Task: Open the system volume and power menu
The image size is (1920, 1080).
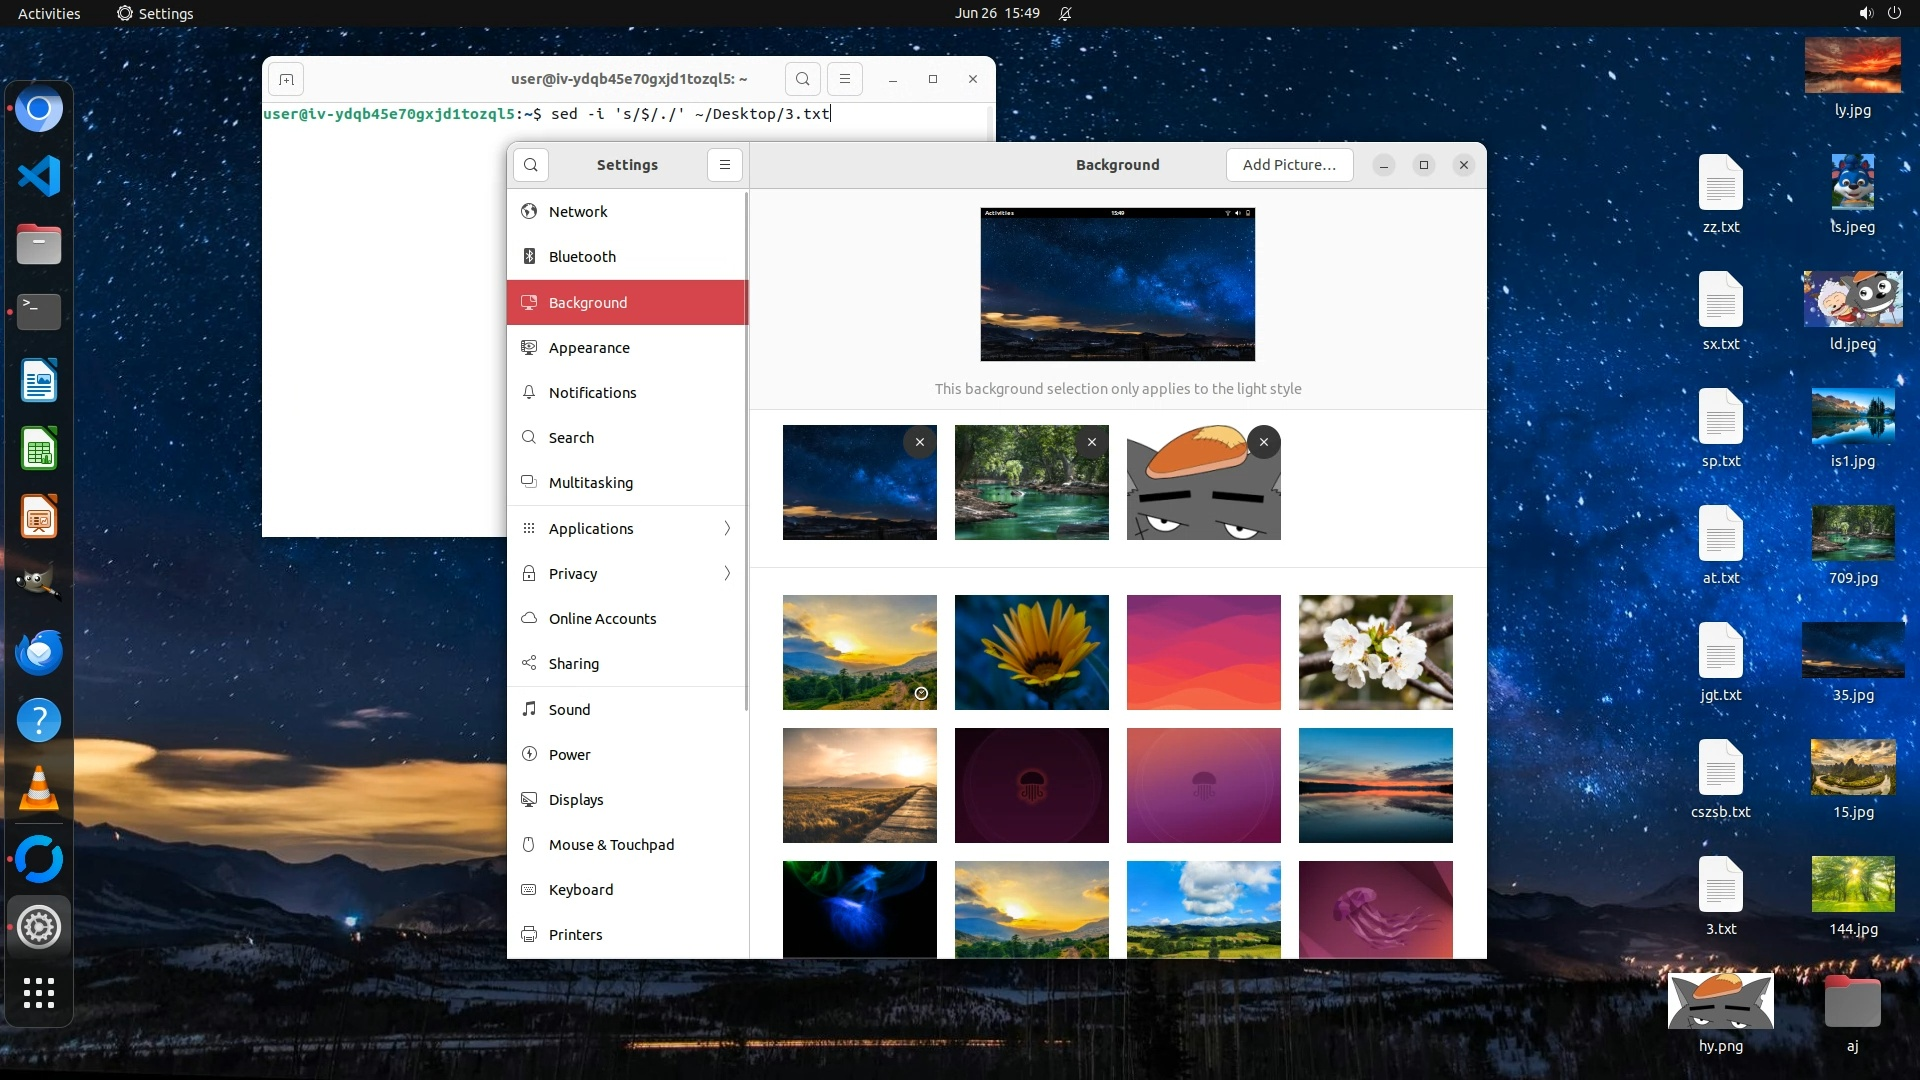Action: [1879, 13]
